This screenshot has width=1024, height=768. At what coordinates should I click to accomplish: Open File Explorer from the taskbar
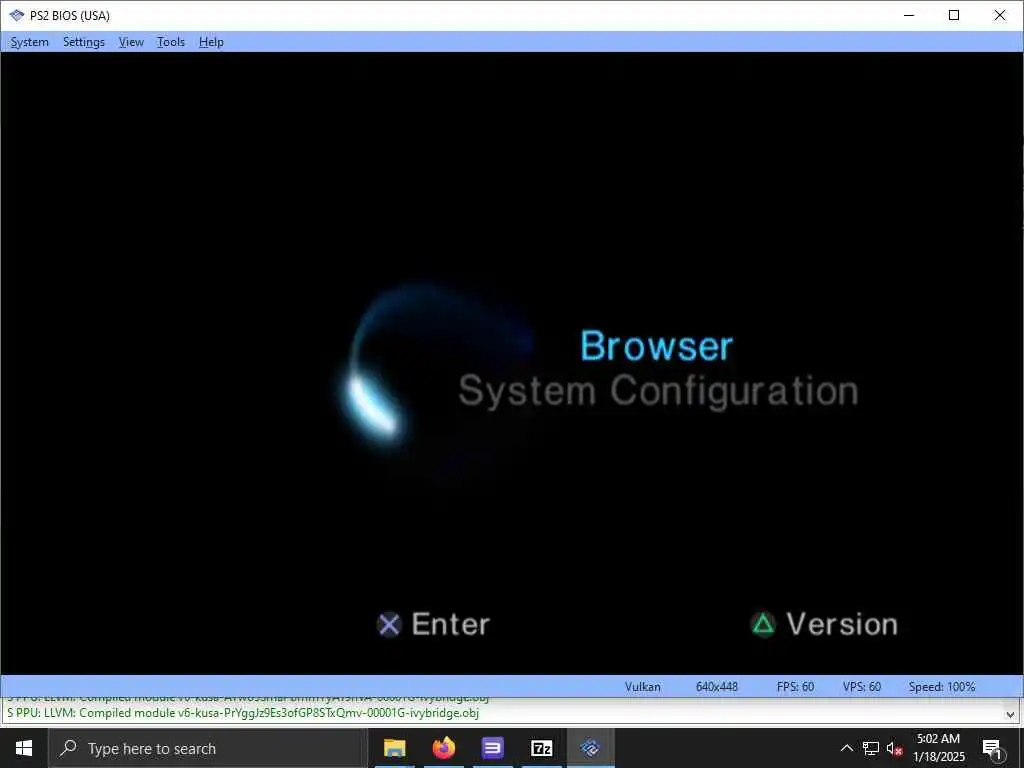tap(394, 748)
